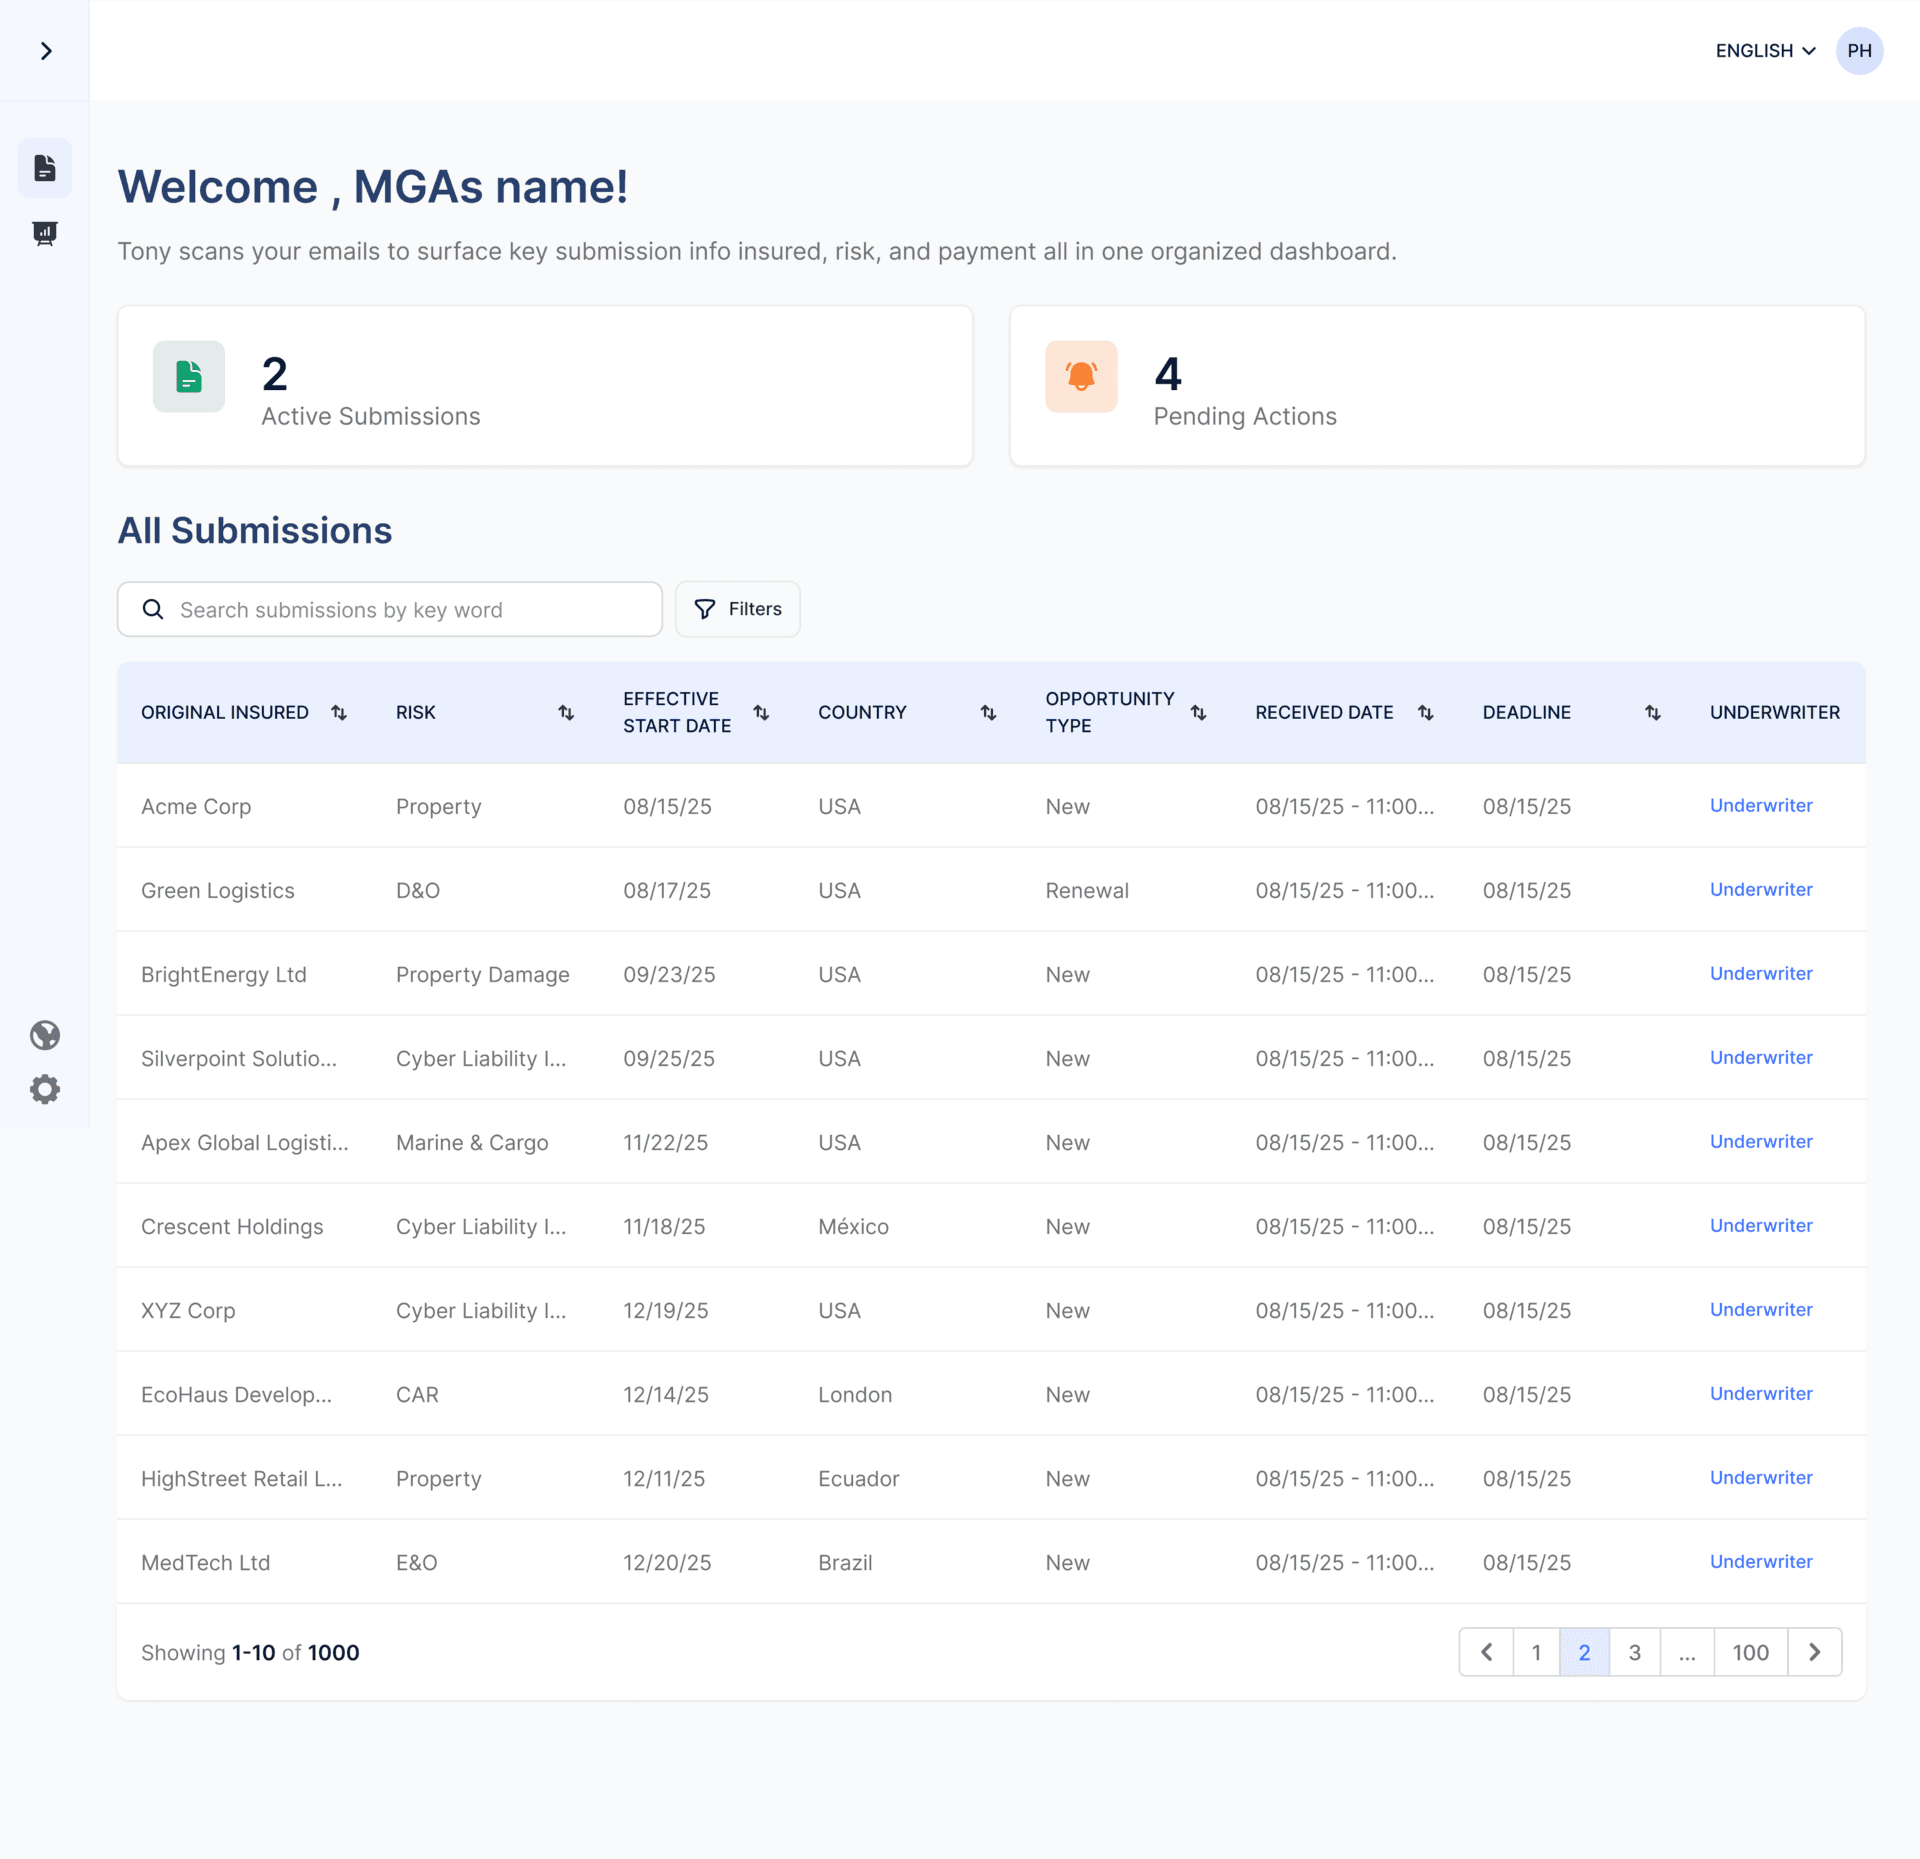Select page 3 in pagination
Viewport: 1920px width, 1859px height.
pyautogui.click(x=1634, y=1652)
